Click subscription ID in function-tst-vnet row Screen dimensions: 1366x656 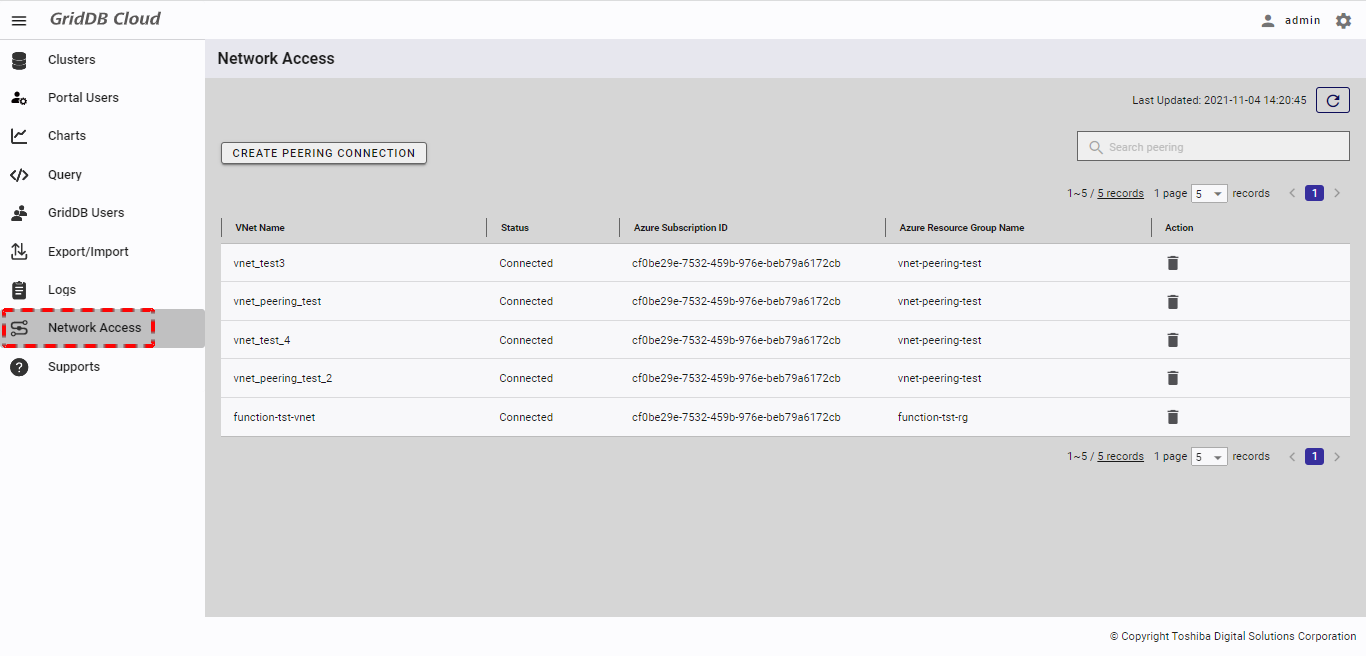(x=736, y=417)
